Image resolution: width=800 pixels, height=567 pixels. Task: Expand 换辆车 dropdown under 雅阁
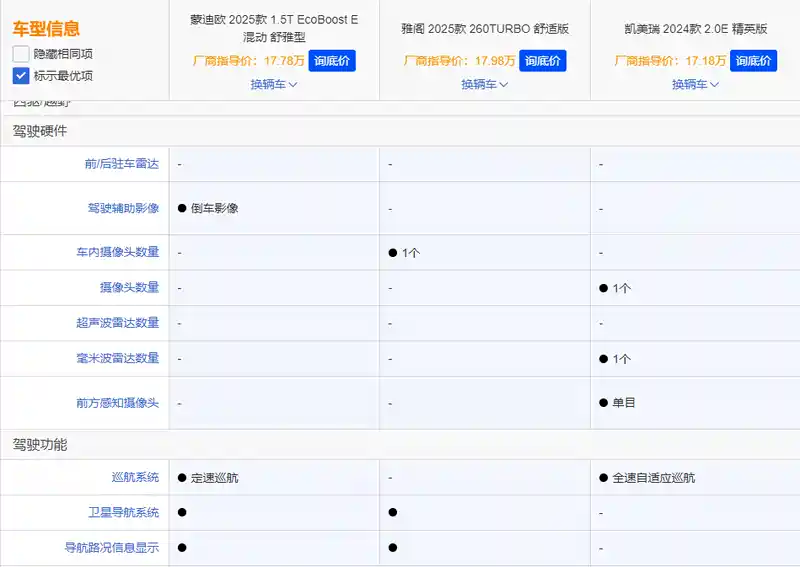[x=484, y=84]
